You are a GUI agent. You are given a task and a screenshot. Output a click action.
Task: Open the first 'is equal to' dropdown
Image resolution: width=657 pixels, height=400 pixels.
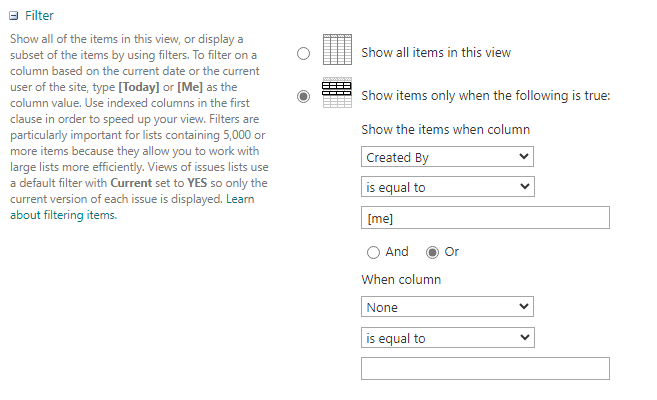pyautogui.click(x=447, y=187)
